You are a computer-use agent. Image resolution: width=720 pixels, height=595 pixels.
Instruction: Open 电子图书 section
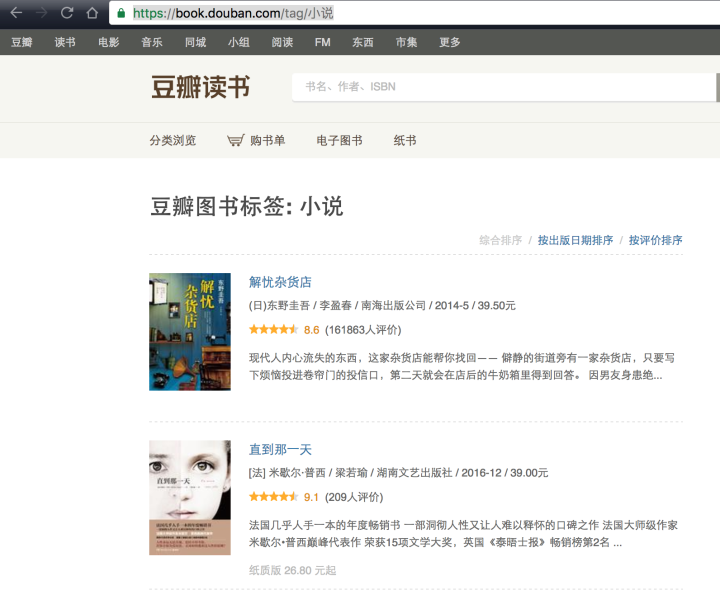pos(339,141)
